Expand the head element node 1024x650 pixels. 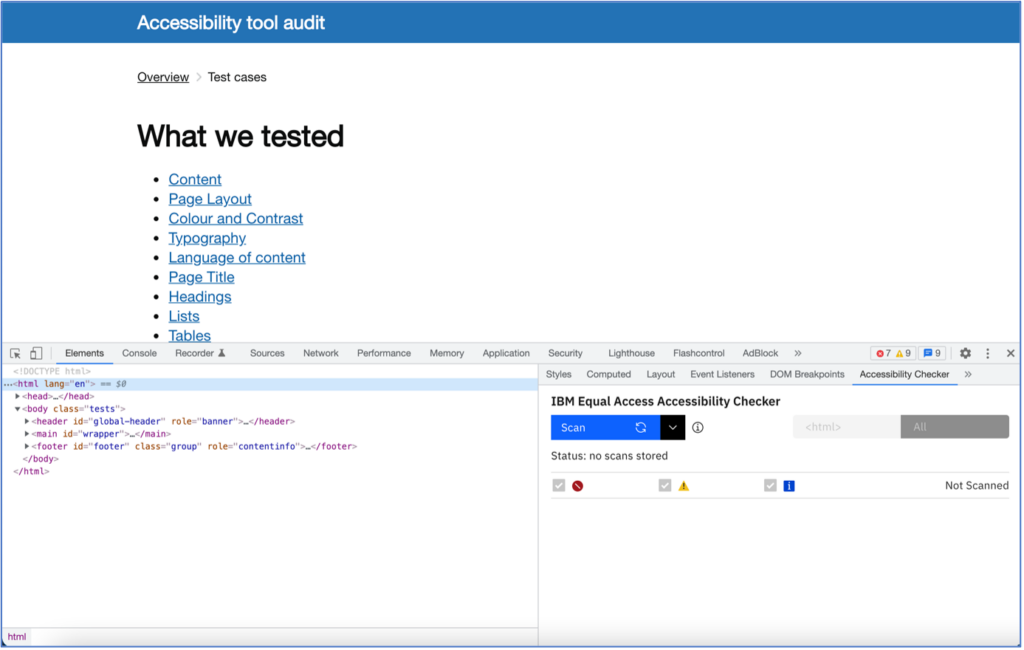tap(18, 397)
